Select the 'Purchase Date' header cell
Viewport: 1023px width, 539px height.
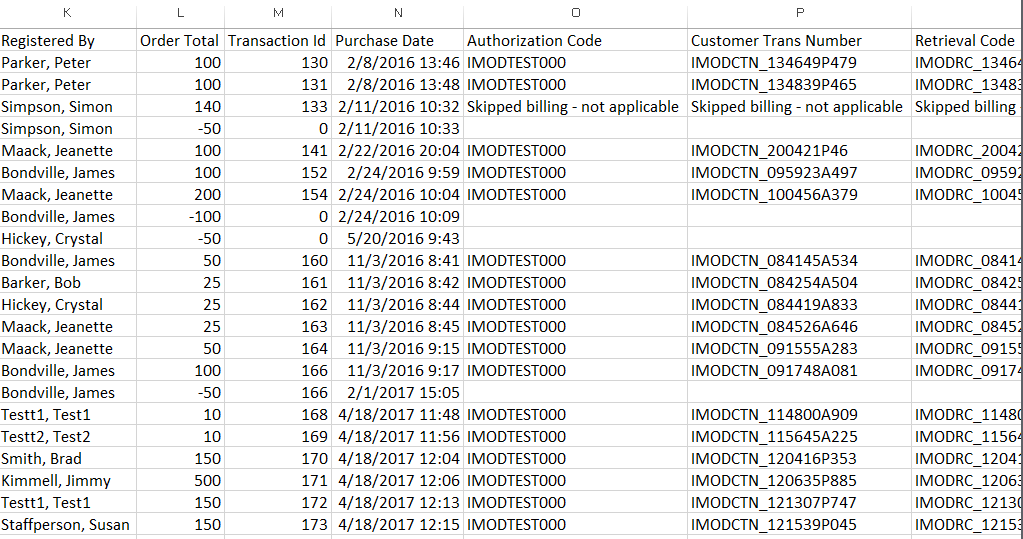385,41
